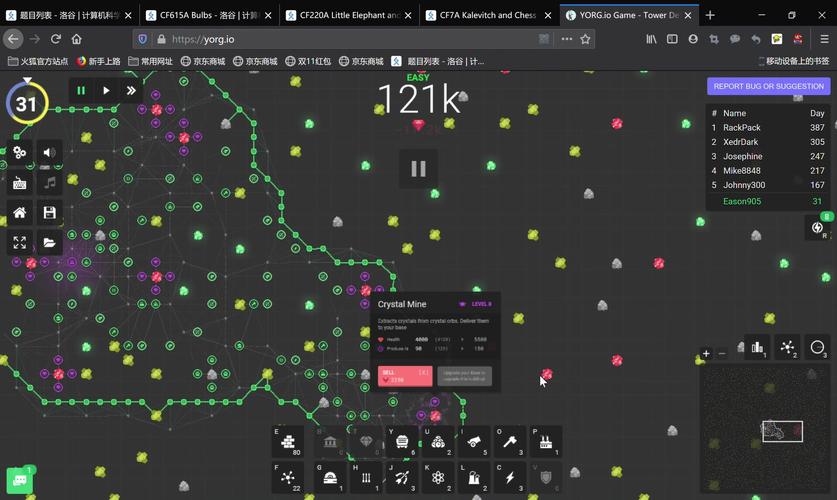Activate the power boost icon (R)
The height and width of the screenshot is (500, 837).
(818, 228)
